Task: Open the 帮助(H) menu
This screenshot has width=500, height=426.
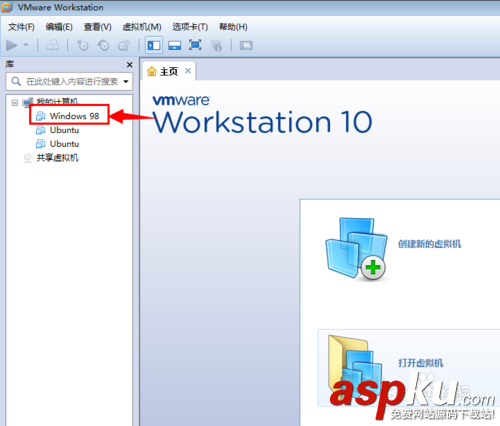Action: coord(233,27)
